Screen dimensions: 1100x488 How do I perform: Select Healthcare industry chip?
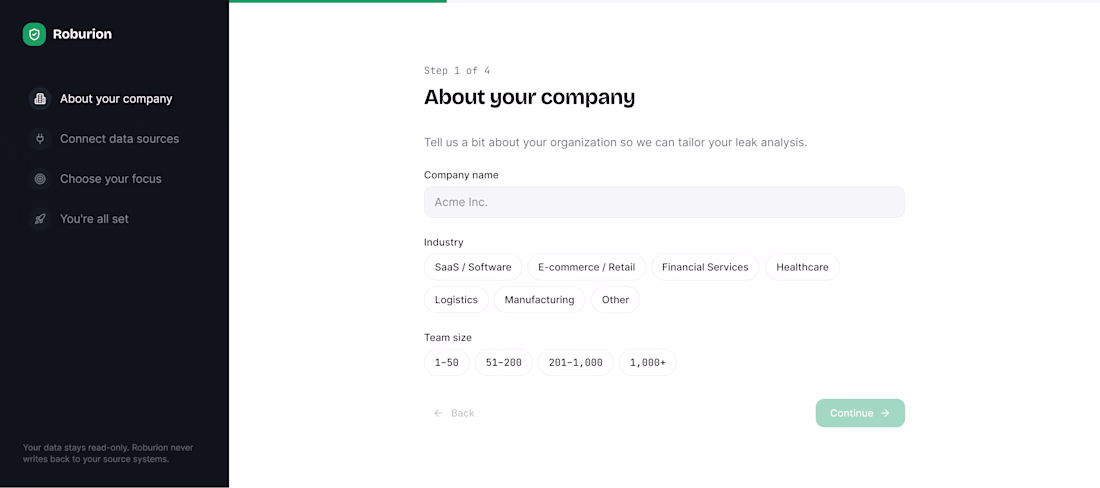pos(803,267)
